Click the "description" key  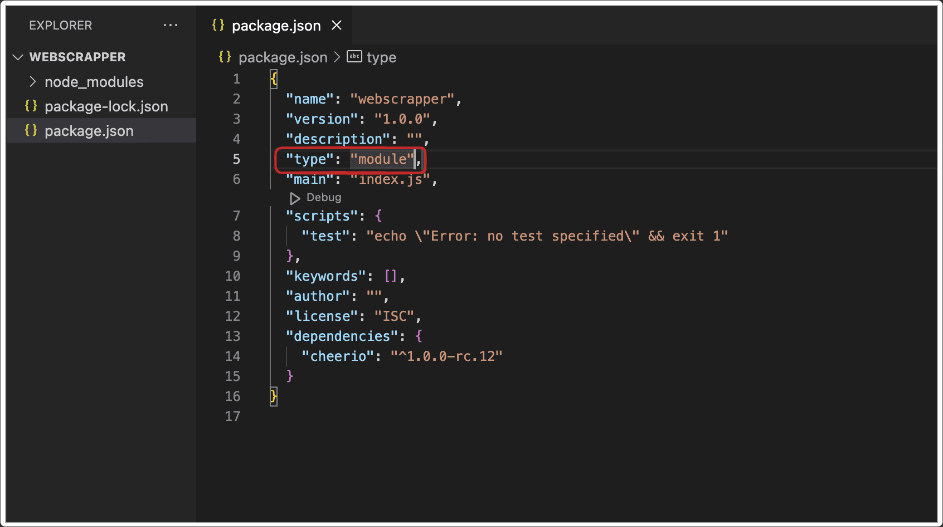[x=337, y=139]
